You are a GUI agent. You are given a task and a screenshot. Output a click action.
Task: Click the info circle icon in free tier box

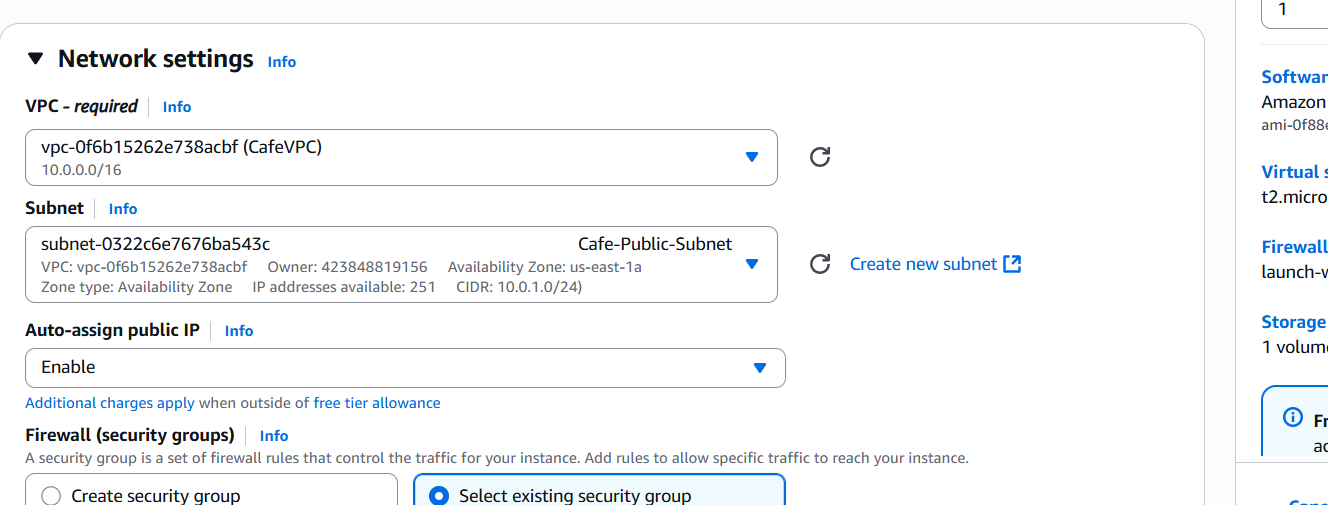coord(1293,417)
